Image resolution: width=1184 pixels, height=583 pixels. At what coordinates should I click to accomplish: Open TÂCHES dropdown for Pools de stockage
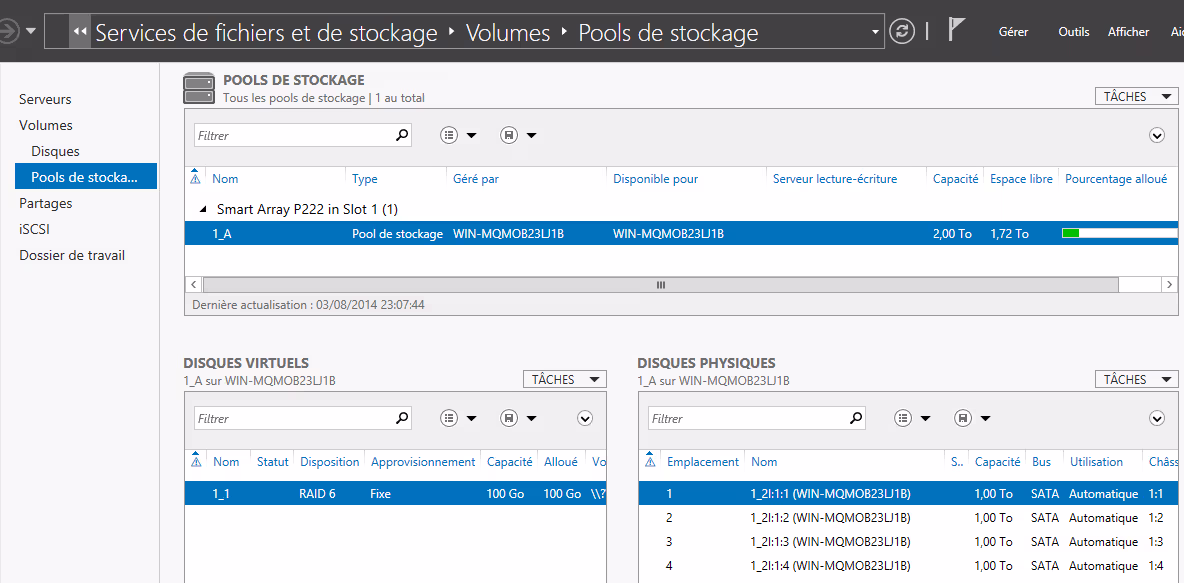point(1136,97)
